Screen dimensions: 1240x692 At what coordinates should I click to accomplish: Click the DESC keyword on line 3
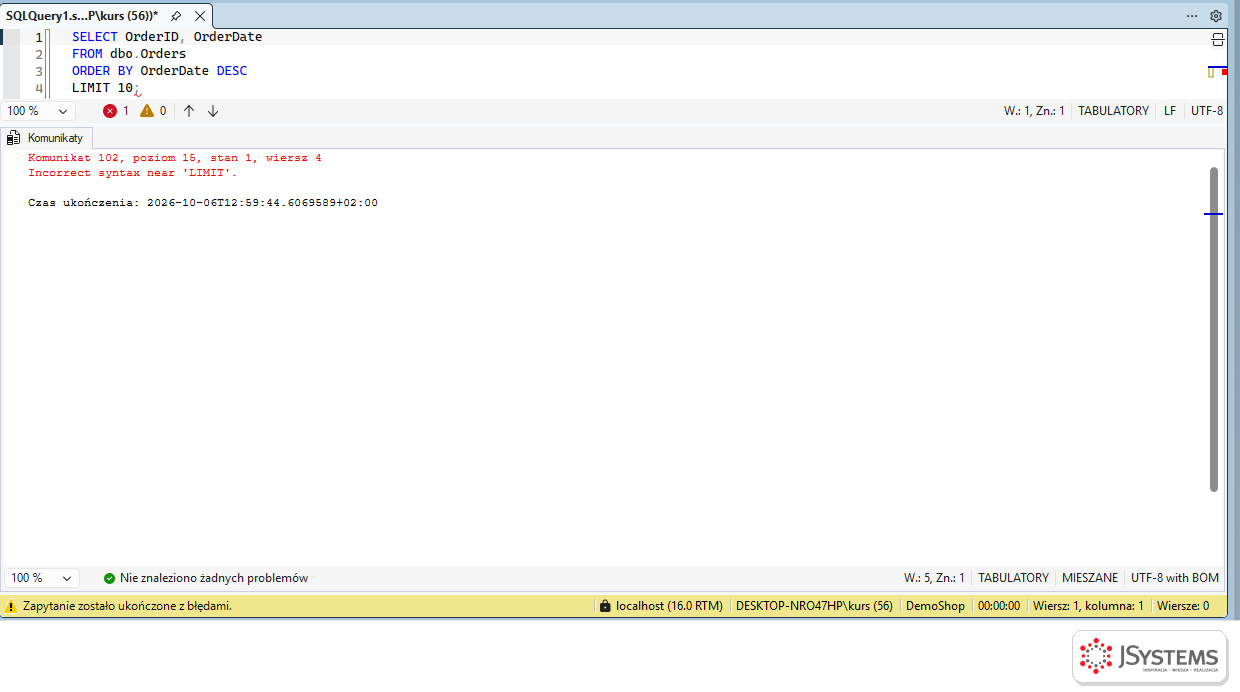pos(232,71)
